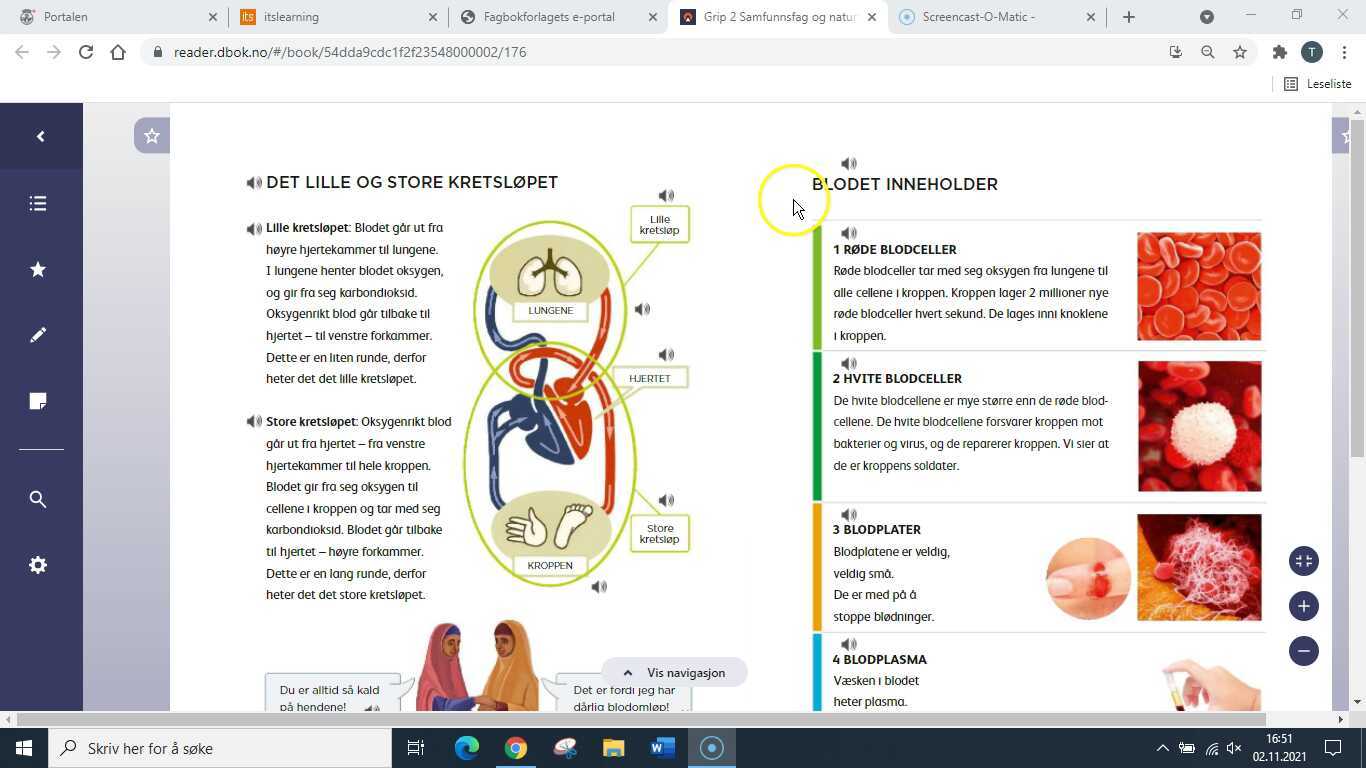Play audio beside the 'Lungene' label
The height and width of the screenshot is (768, 1366).
click(x=642, y=310)
